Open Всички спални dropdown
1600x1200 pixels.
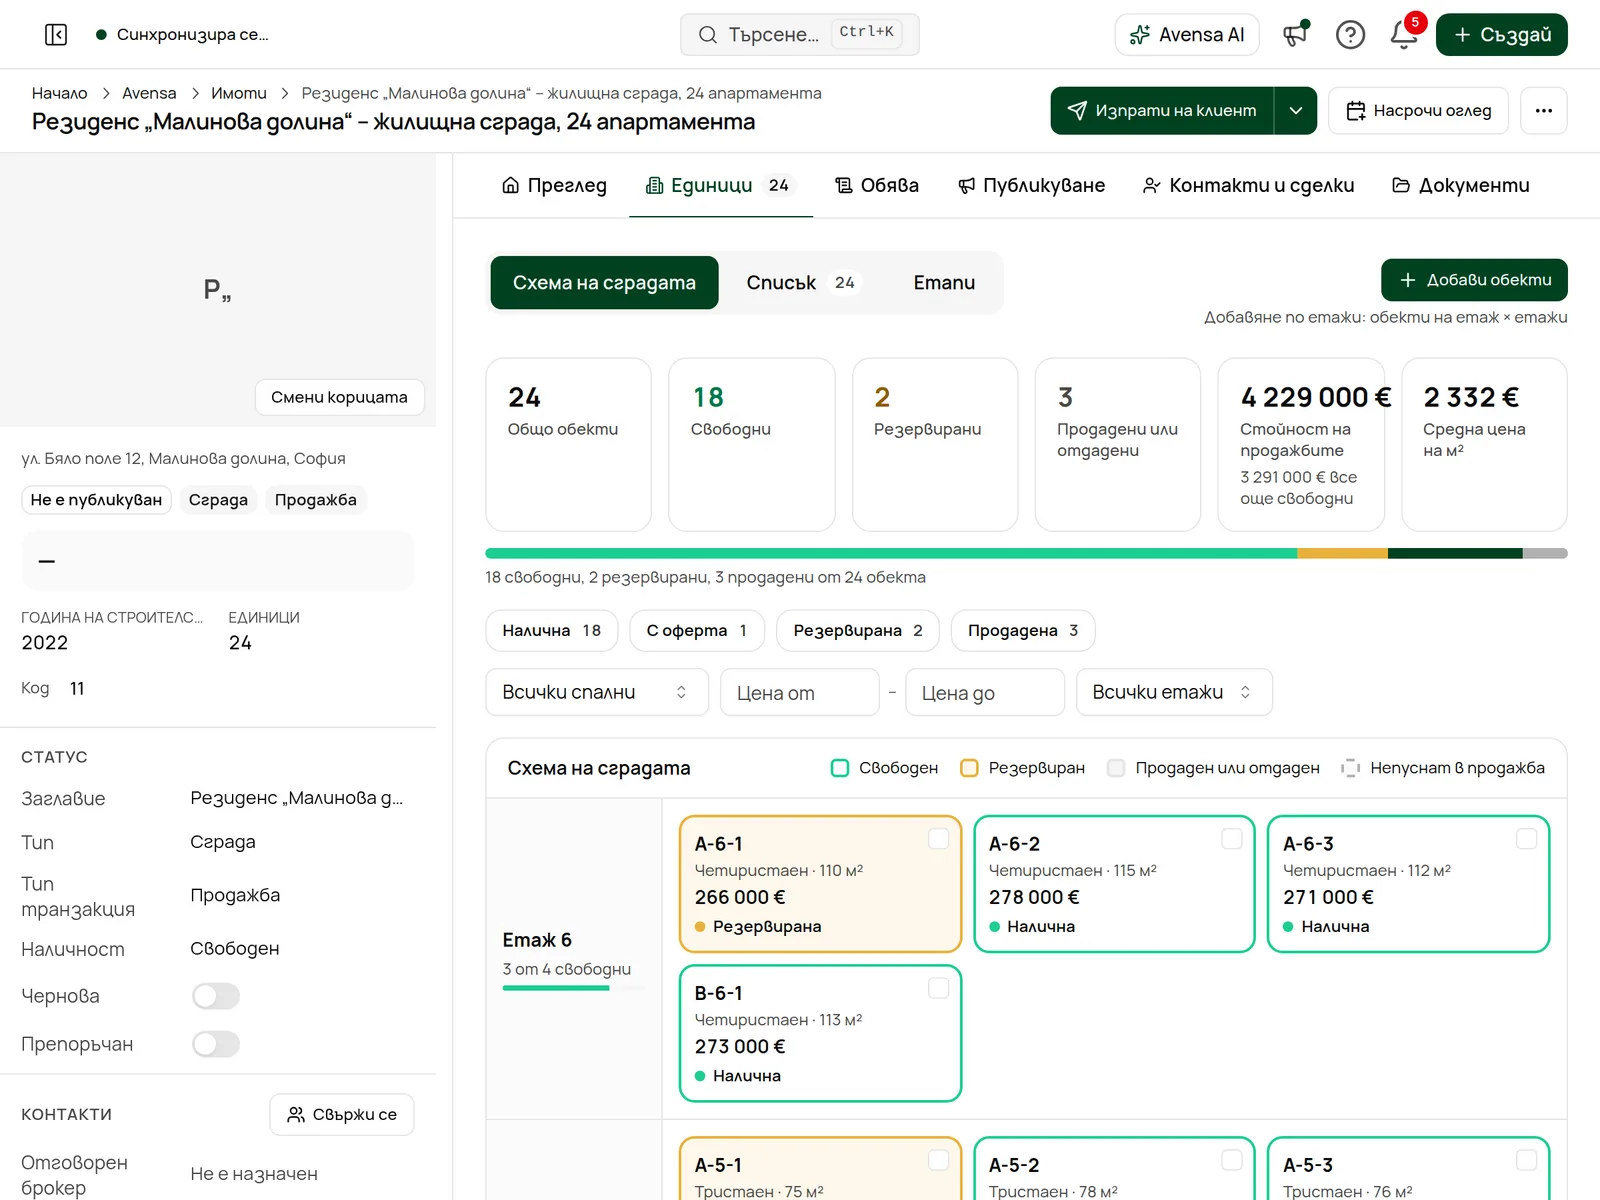[x=597, y=692]
